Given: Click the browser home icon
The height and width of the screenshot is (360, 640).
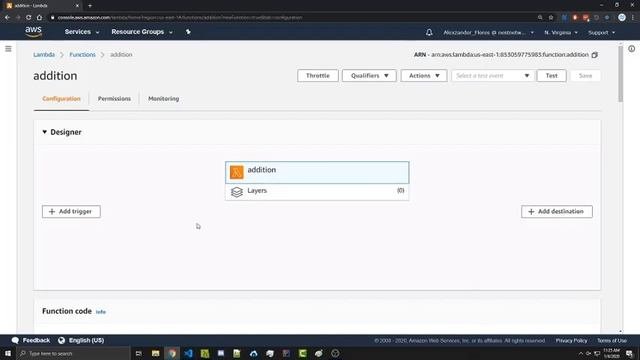Looking at the screenshot, I should pyautogui.click(x=39, y=18).
